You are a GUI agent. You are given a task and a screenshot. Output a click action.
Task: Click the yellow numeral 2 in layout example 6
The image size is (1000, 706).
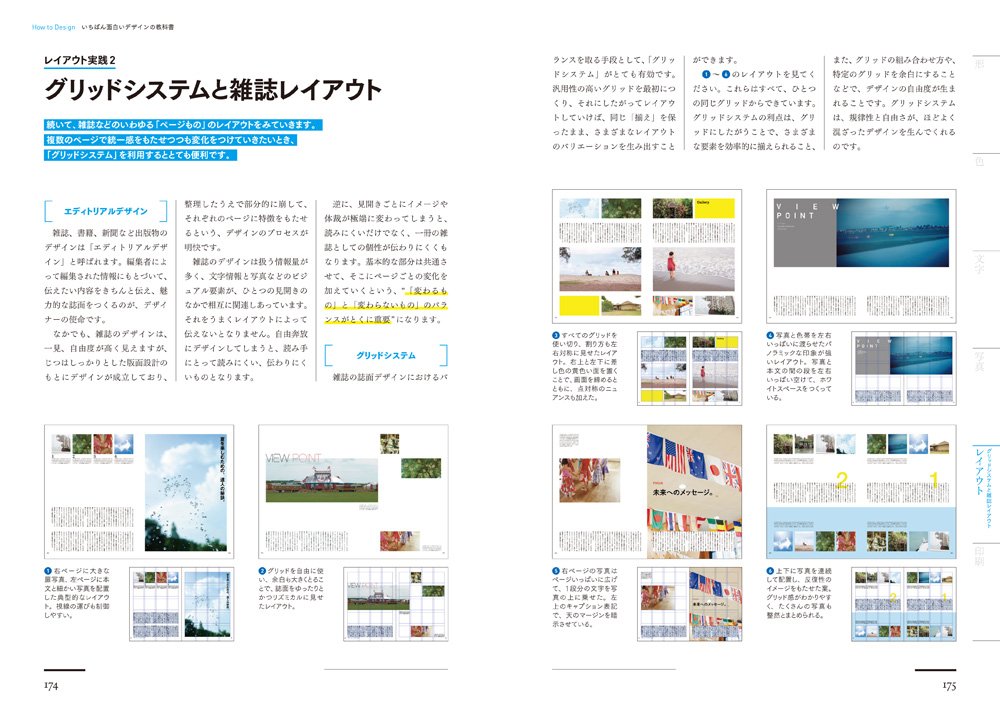(842, 480)
